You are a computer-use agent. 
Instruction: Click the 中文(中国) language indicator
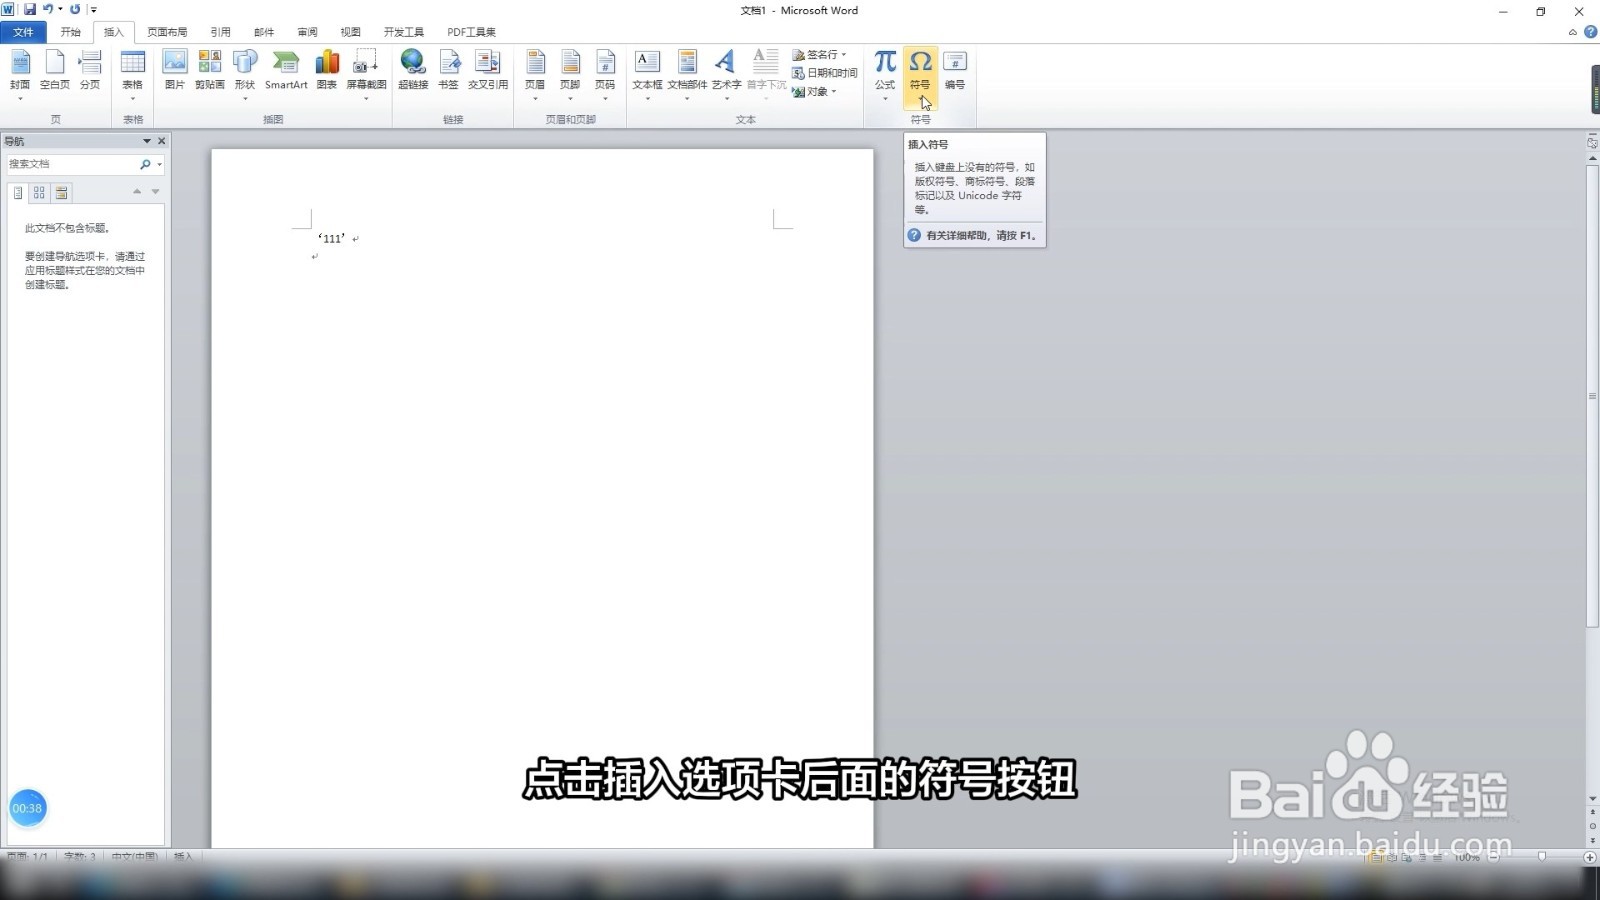pos(134,857)
